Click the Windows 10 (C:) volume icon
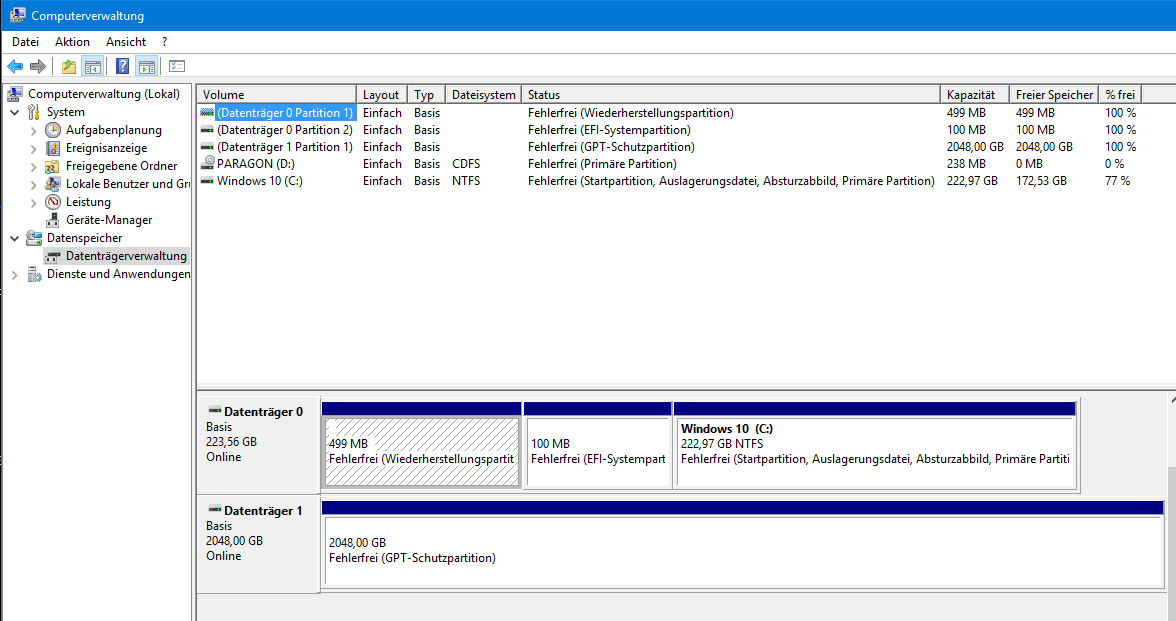 click(207, 180)
